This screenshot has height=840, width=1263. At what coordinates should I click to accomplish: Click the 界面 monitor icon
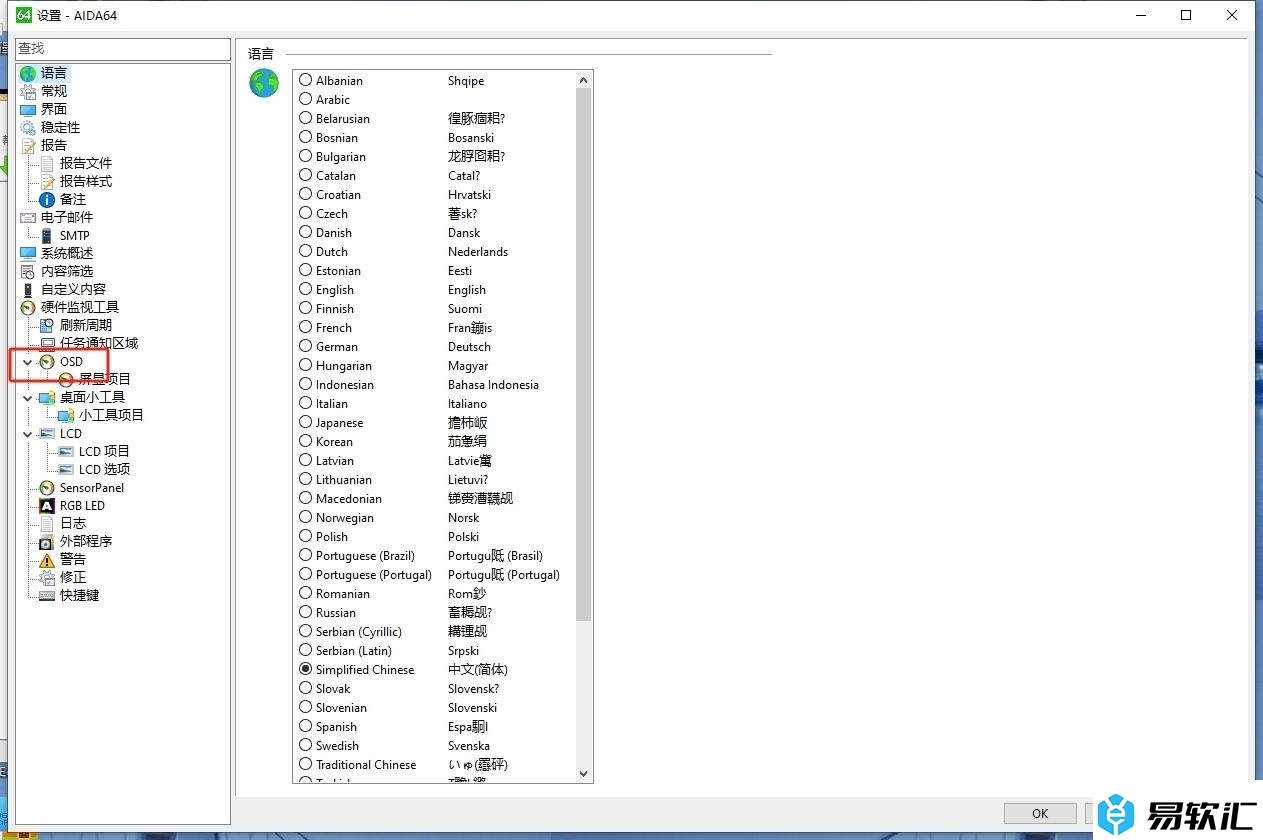28,109
